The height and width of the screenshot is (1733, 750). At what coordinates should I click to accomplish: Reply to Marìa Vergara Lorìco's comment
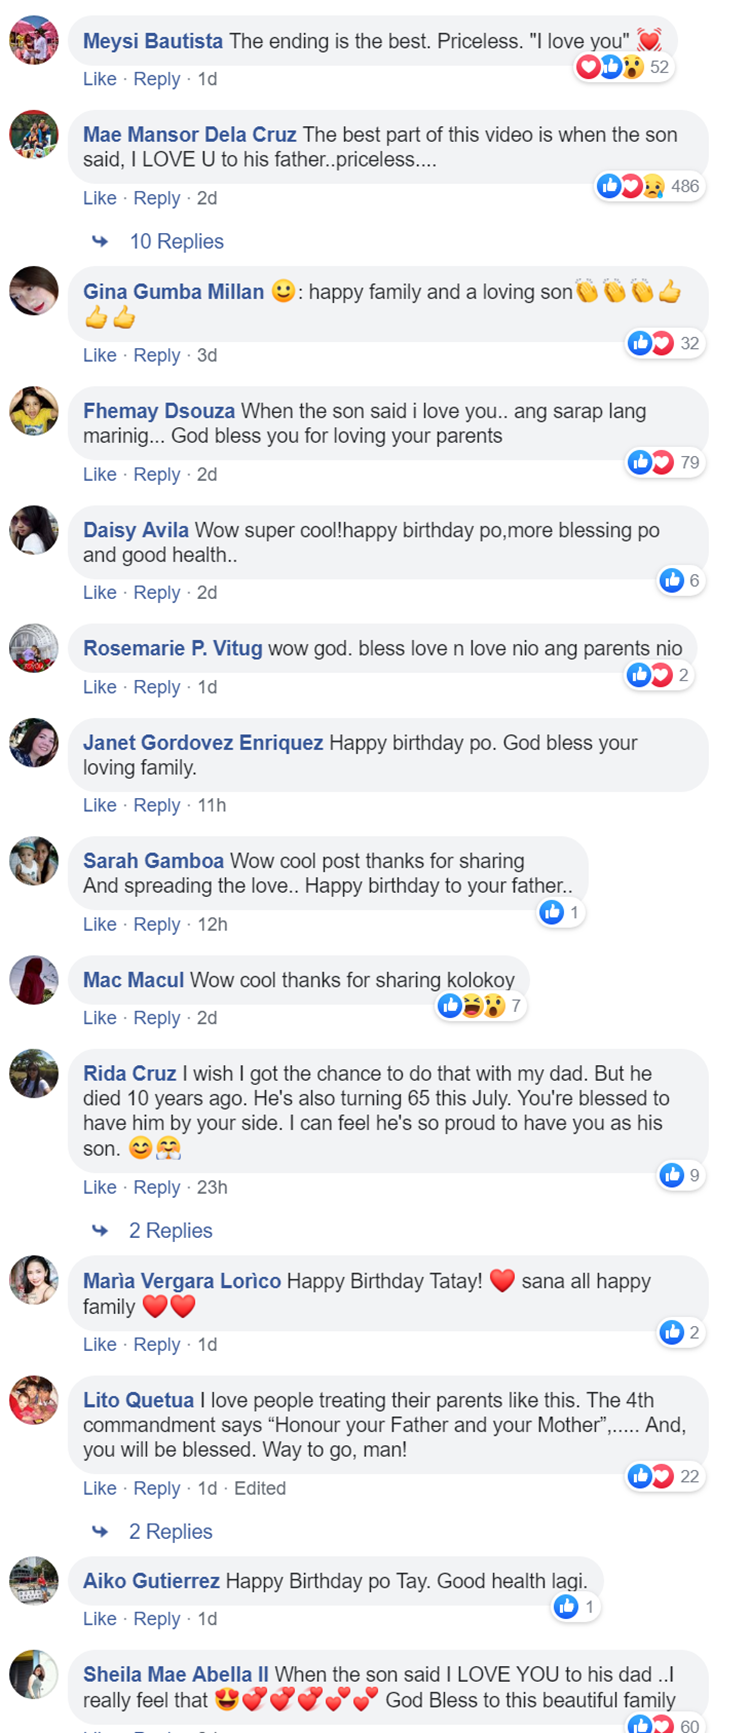pos(157,1344)
